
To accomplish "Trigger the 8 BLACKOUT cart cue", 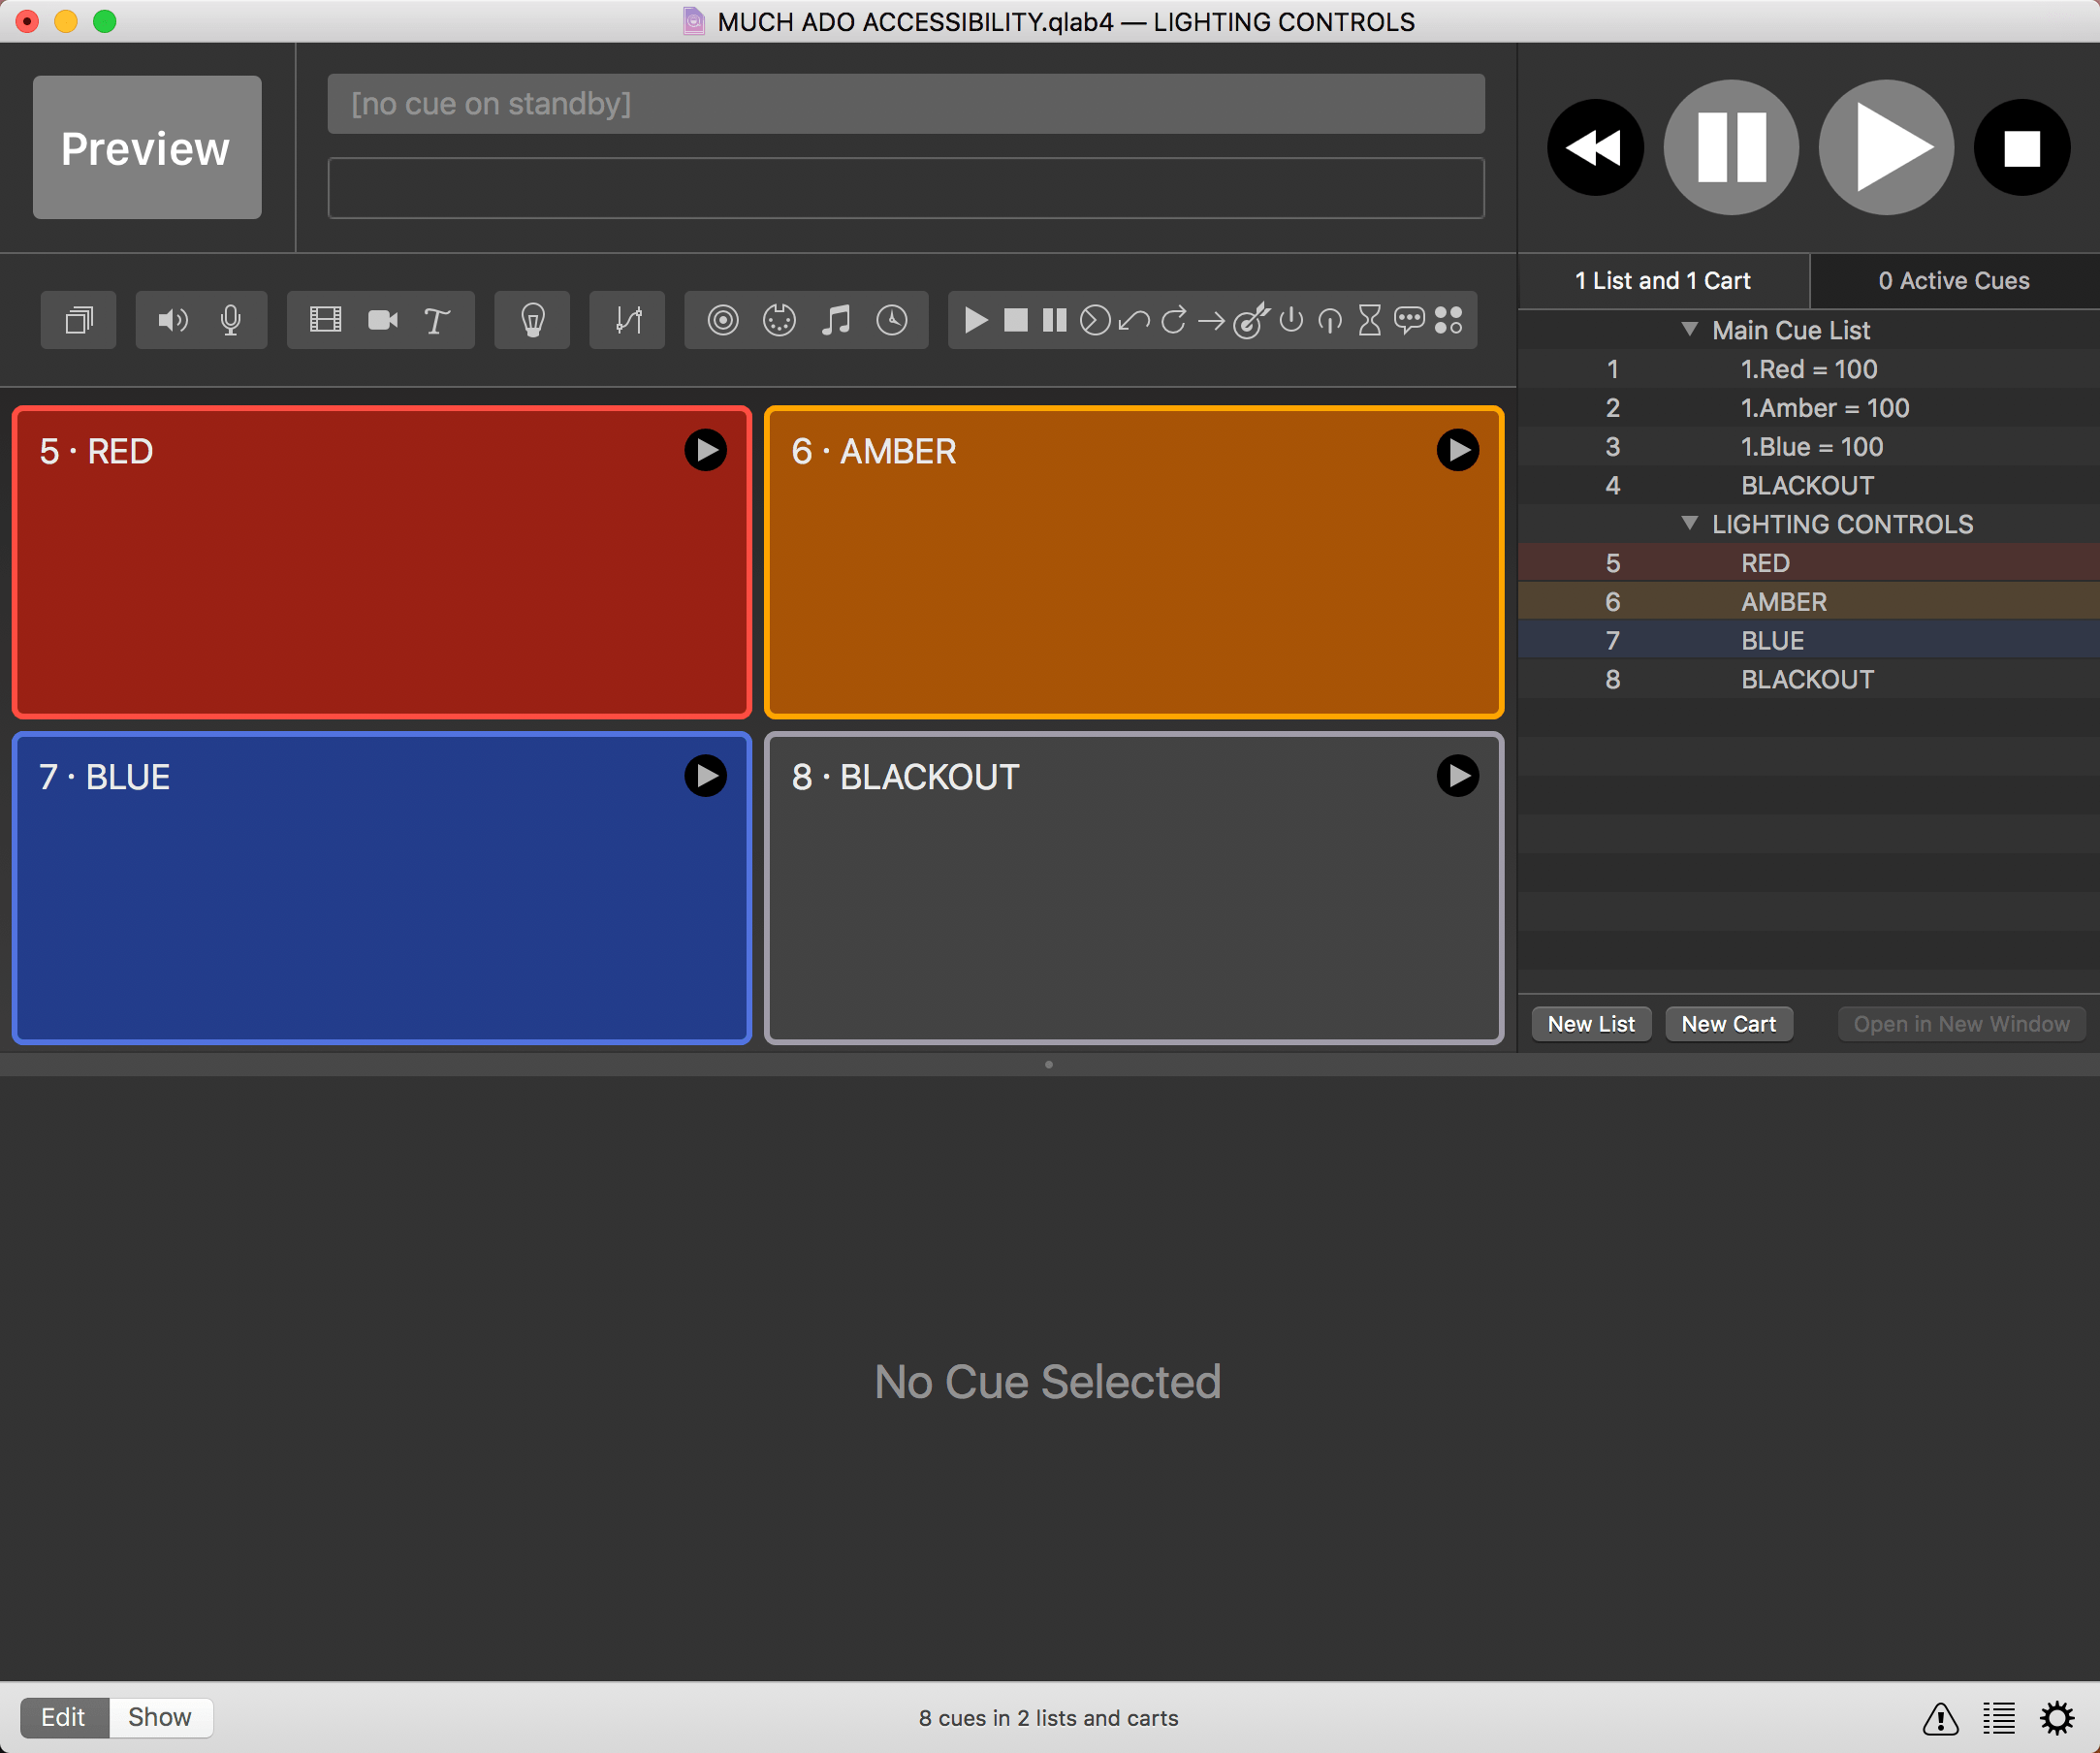I will pos(1458,776).
